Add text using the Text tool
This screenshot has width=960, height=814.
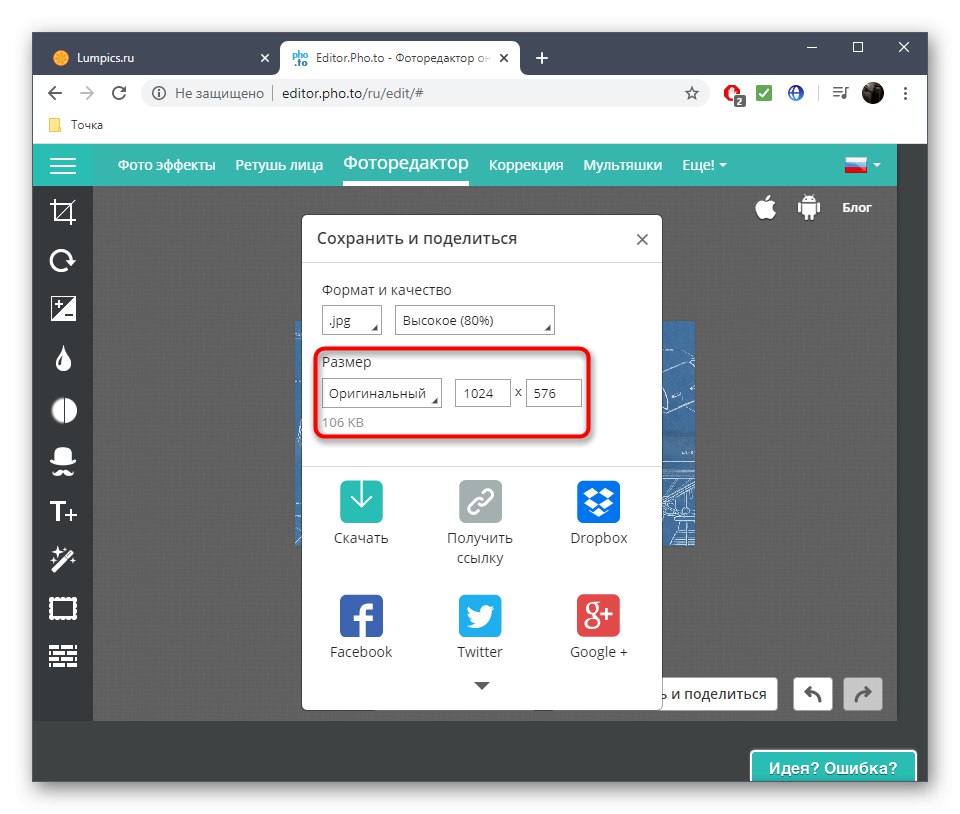[62, 510]
